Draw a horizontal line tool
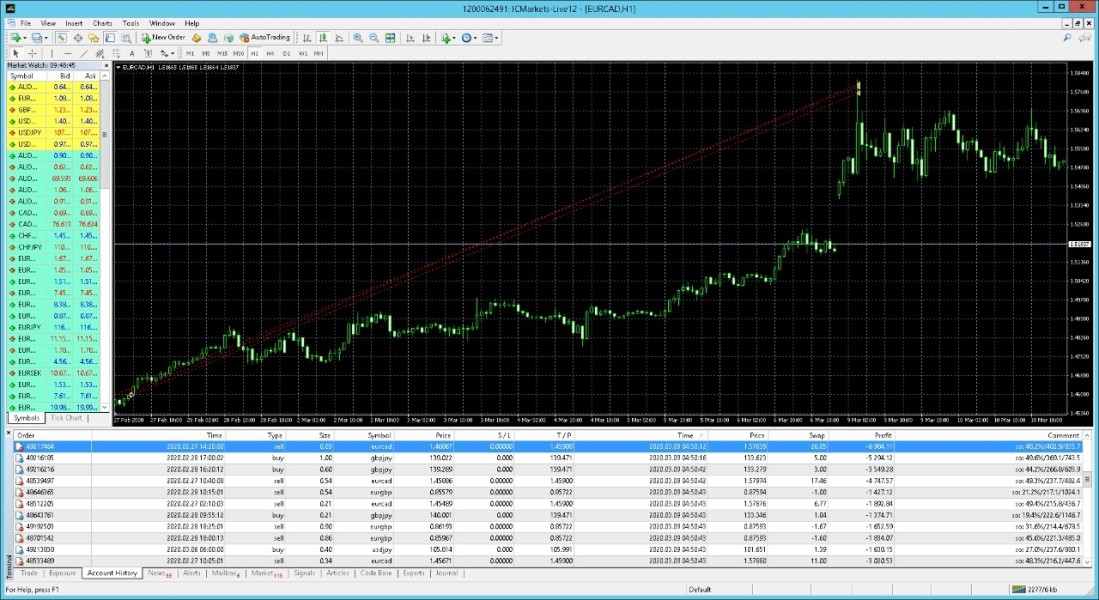Image resolution: width=1099 pixels, height=600 pixels. click(67, 53)
